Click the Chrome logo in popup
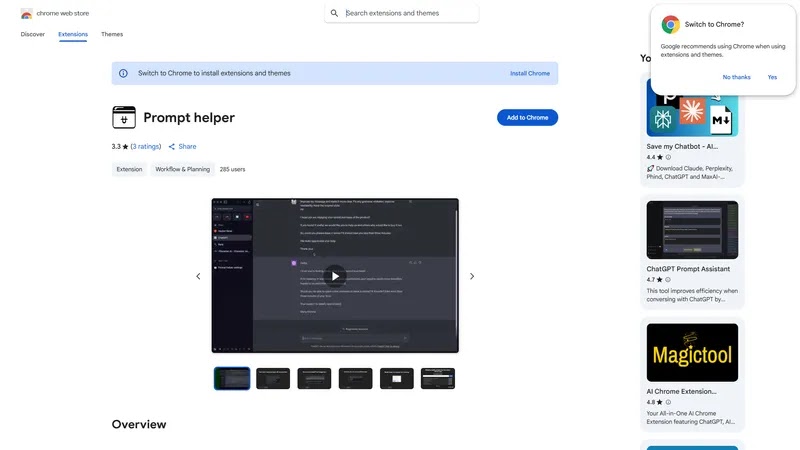This screenshot has height=450, width=800. 670,24
